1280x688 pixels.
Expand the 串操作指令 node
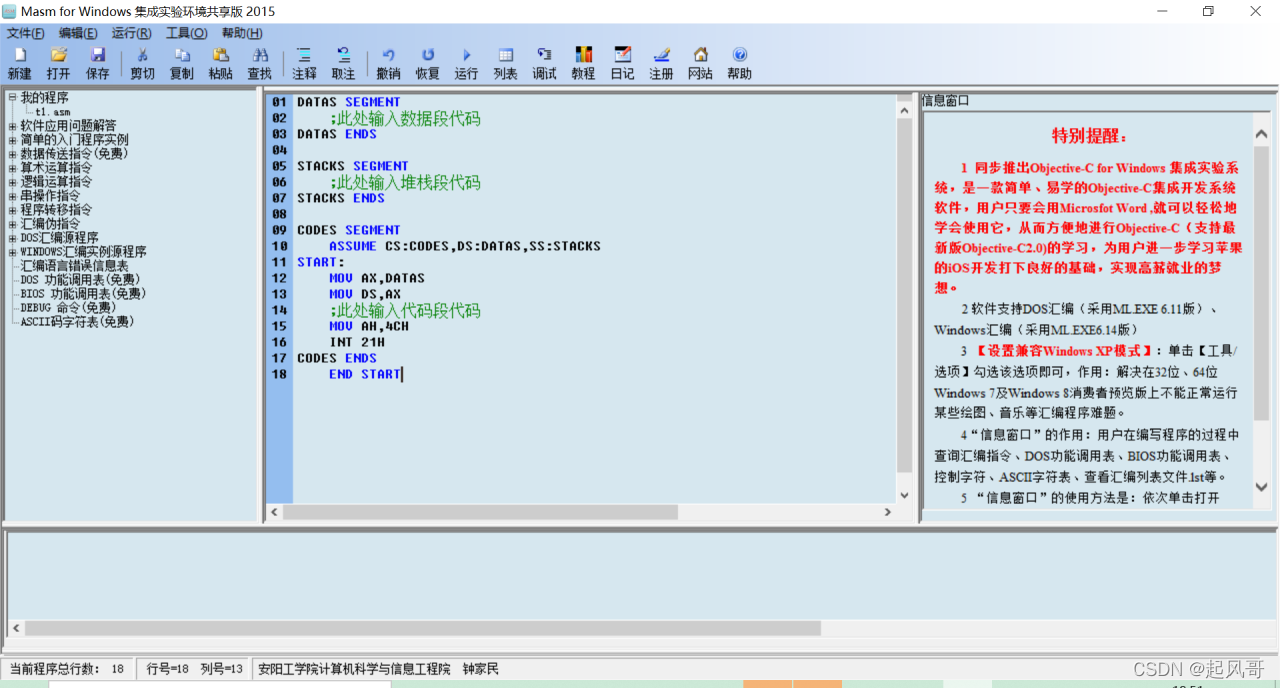[x=12, y=196]
